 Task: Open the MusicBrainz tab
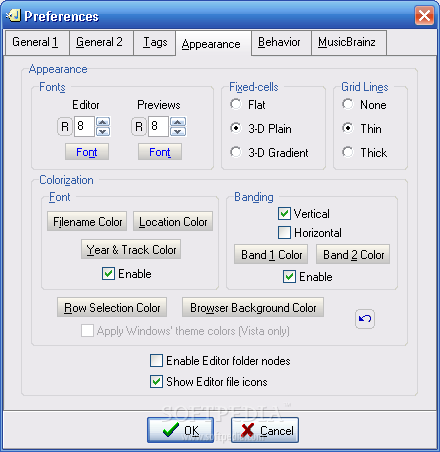349,43
